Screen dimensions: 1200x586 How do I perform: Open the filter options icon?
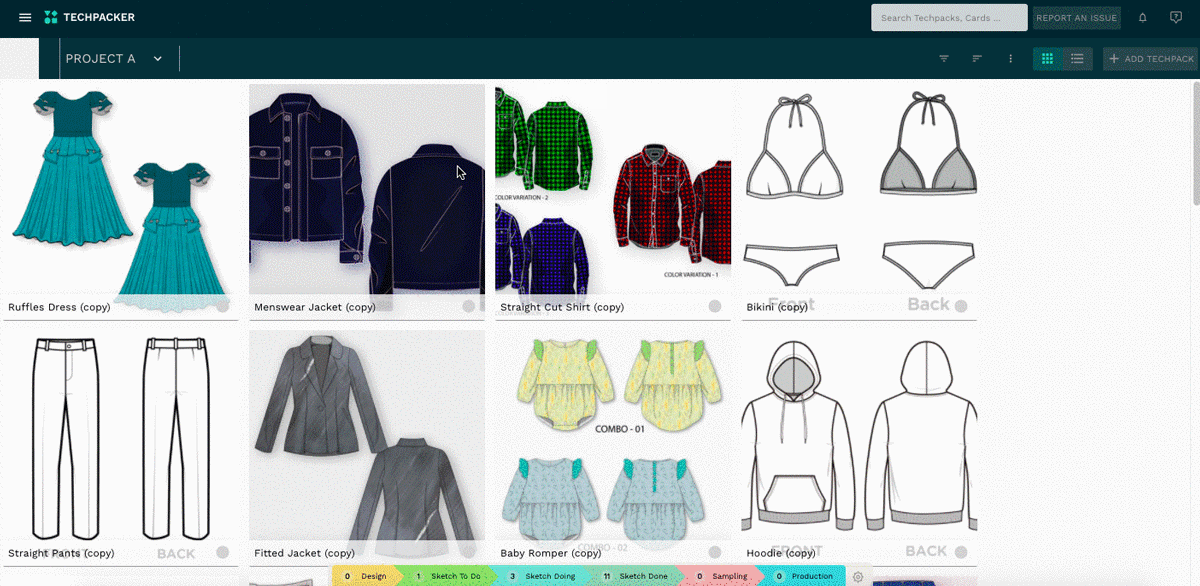[944, 59]
